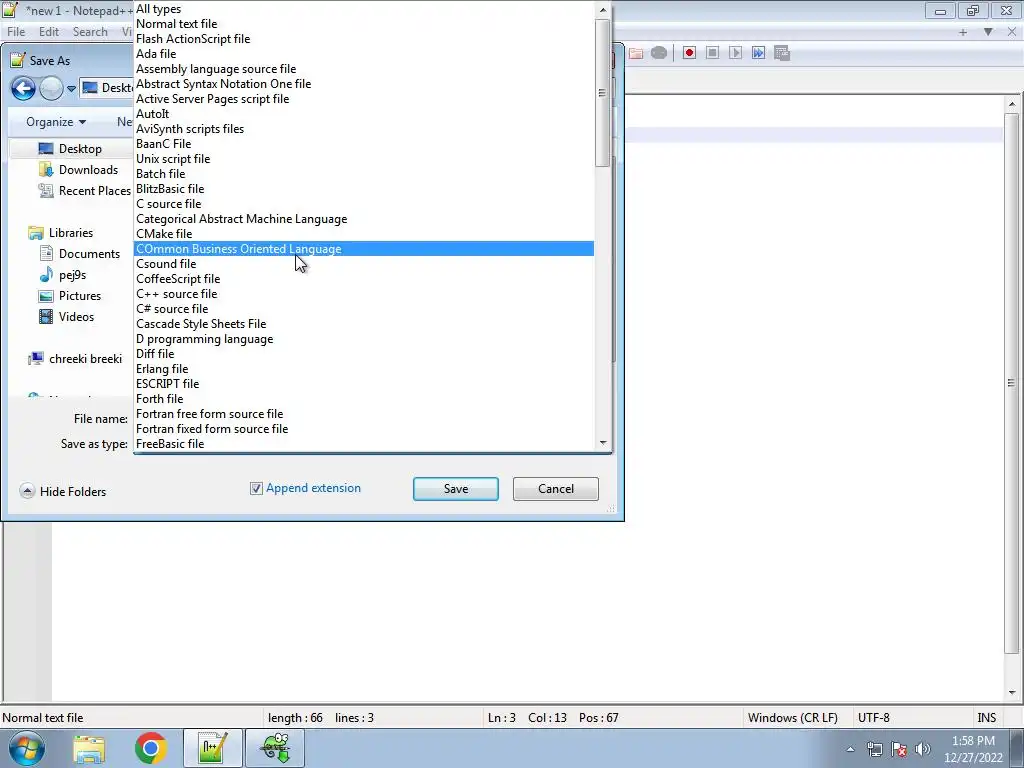
Task: Click the greyed Forward navigation arrow
Action: coord(52,88)
